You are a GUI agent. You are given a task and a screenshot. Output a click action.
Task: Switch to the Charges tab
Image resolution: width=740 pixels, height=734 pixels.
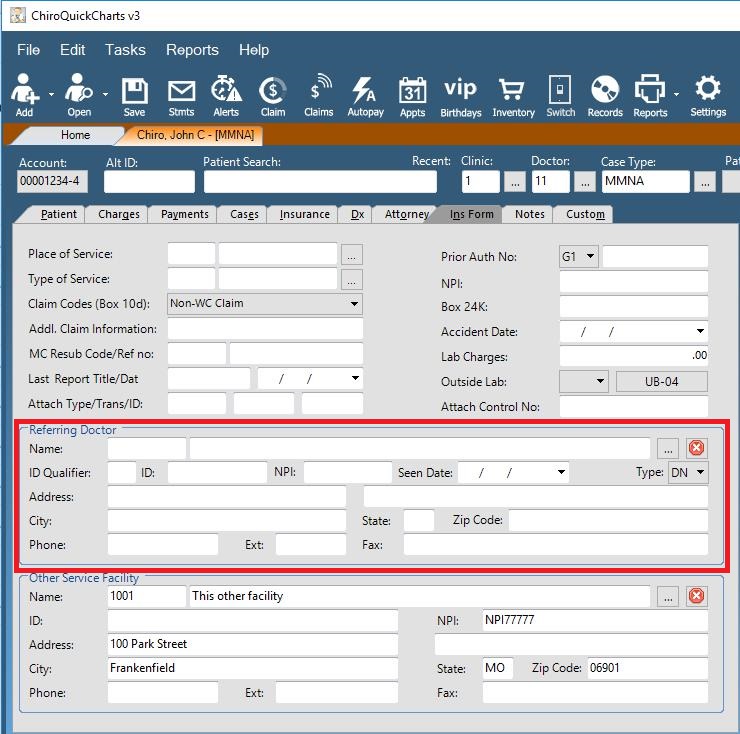click(x=119, y=214)
